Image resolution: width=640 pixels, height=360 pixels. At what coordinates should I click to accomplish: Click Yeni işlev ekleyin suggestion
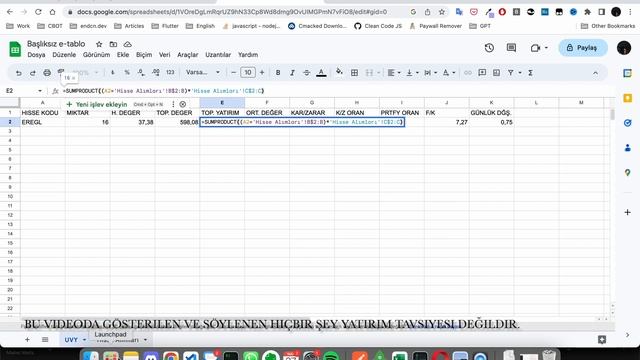(x=97, y=104)
